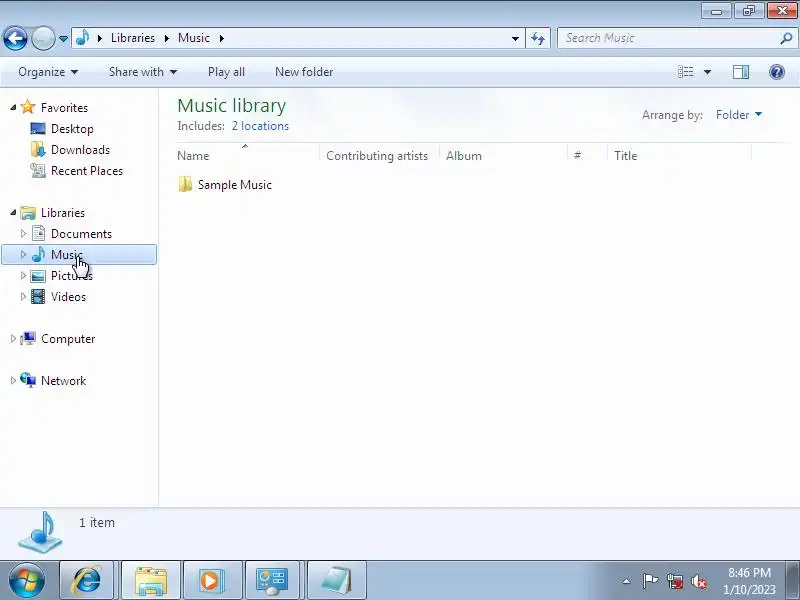The image size is (800, 600).
Task: Select Network in navigation pane
Action: pyautogui.click(x=63, y=381)
